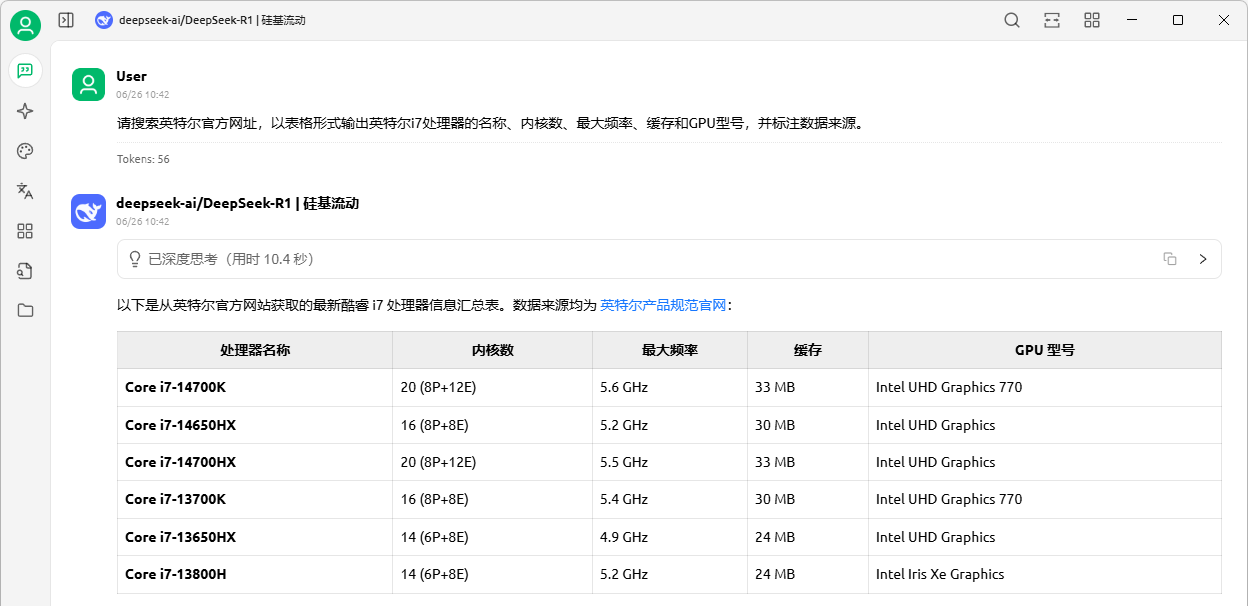
Task: Click the i7-14650HX 30 MB cache cell
Action: coord(808,425)
